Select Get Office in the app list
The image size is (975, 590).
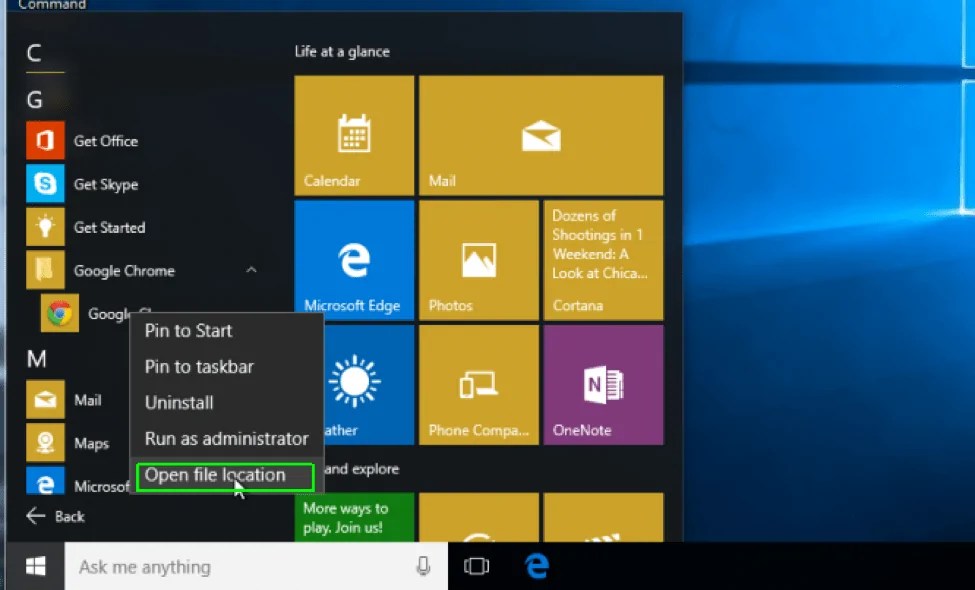point(104,140)
